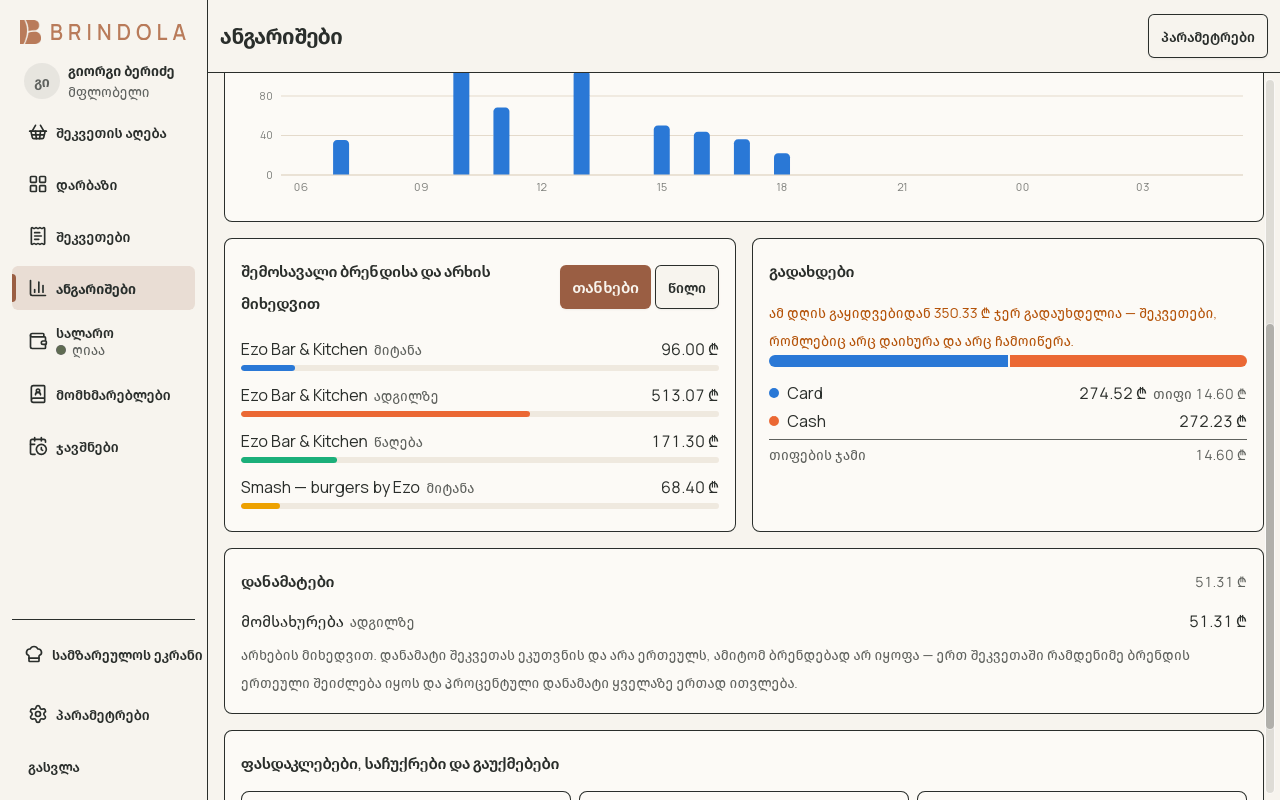Click the Ezo Bar & Kitchen წაღება progress bar
Image resolution: width=1280 pixels, height=800 pixels.
click(x=480, y=460)
